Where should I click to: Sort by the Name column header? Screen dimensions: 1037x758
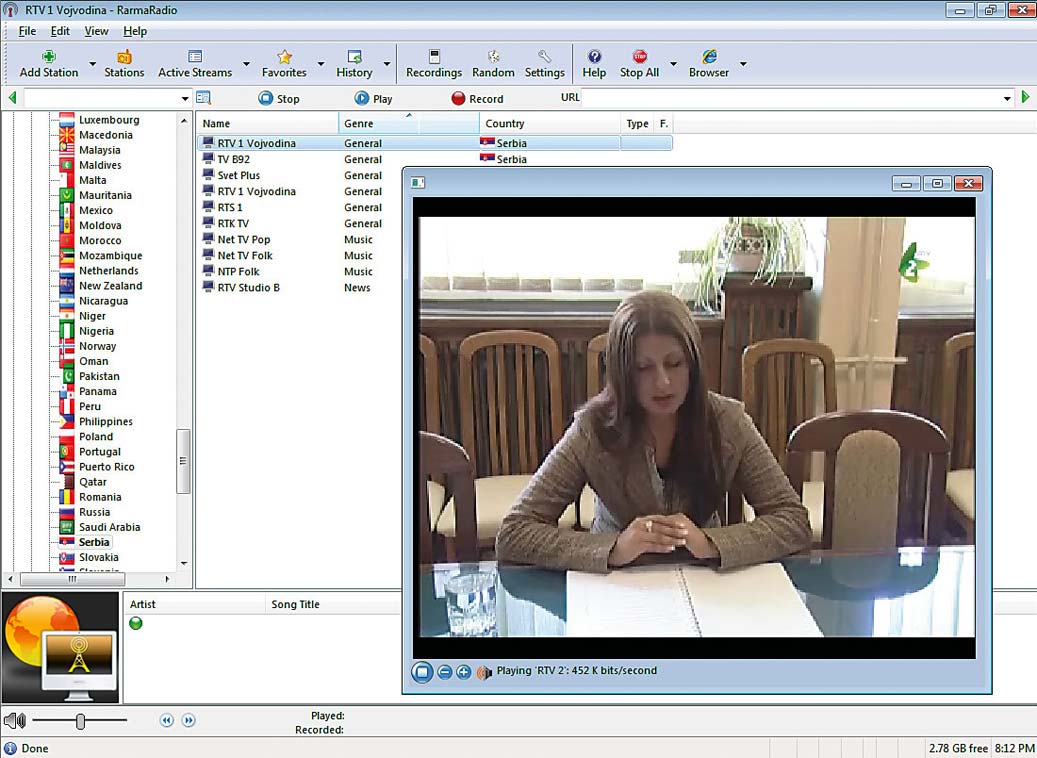(x=267, y=123)
